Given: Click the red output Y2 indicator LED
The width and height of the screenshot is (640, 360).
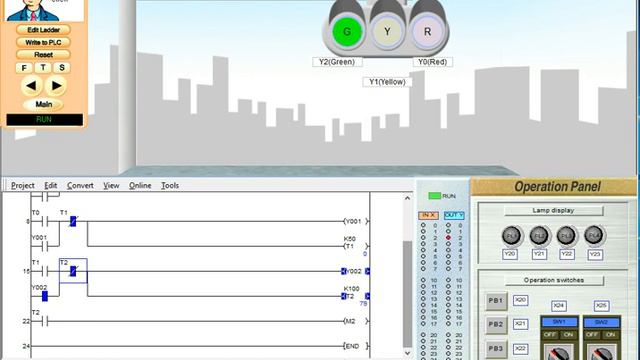Looking at the screenshot, I should coord(448,238).
